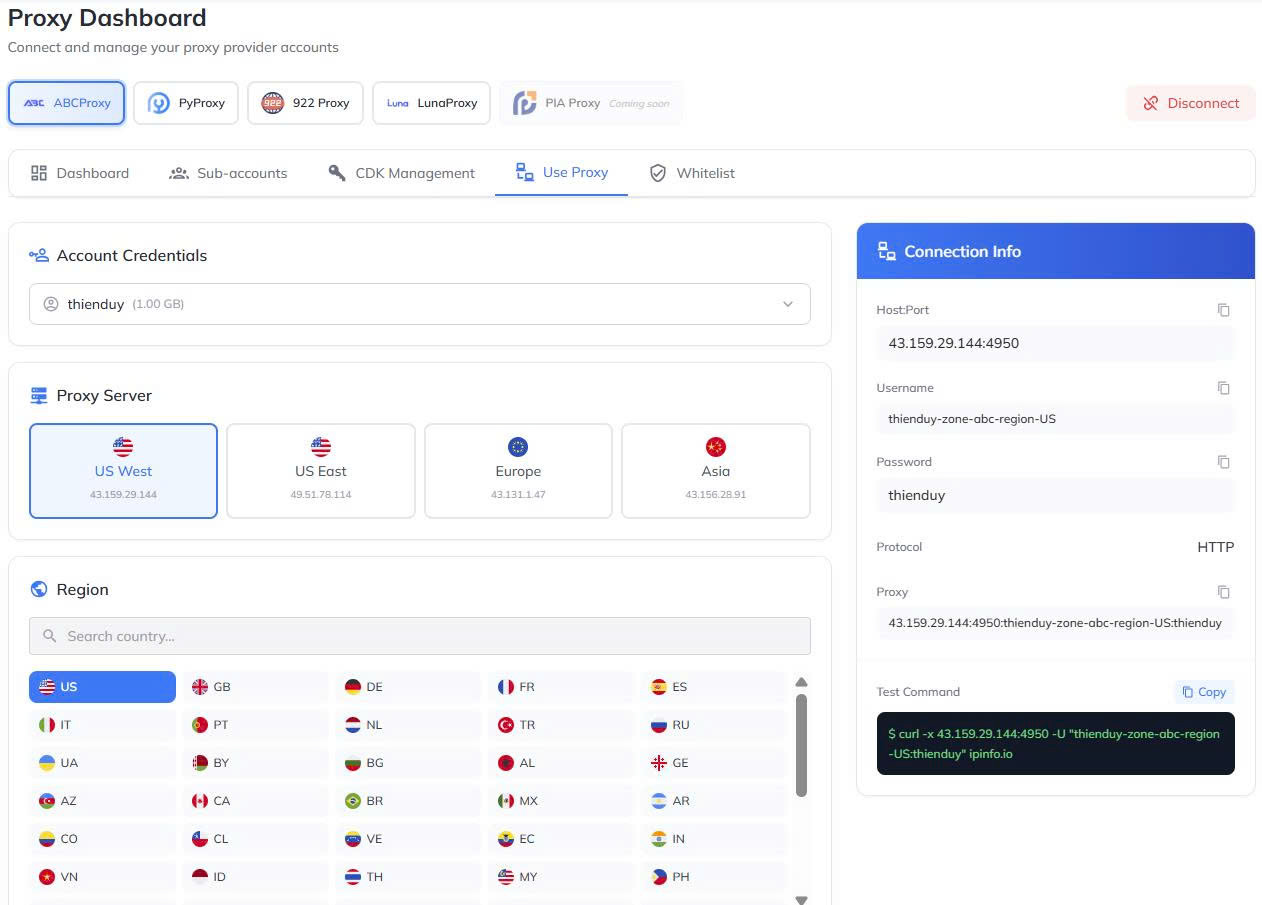Open the thienduy account credentials dropdown
This screenshot has width=1262, height=905.
[419, 304]
